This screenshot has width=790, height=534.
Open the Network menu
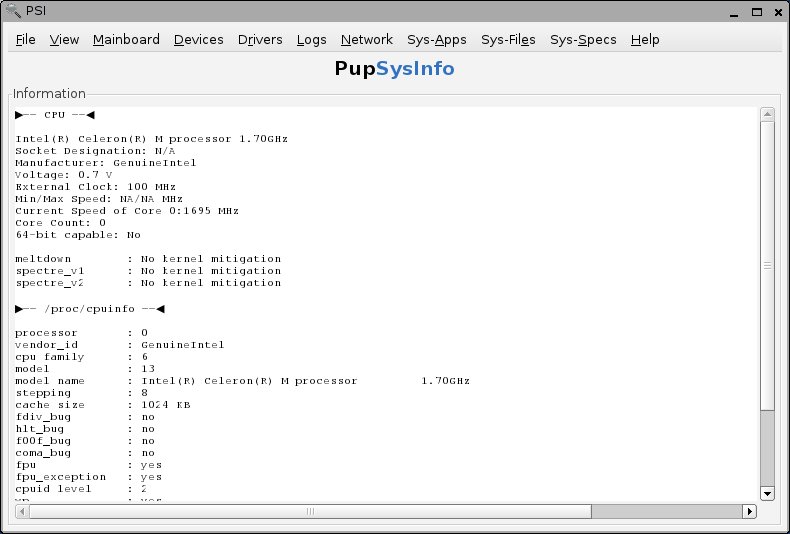pyautogui.click(x=367, y=39)
